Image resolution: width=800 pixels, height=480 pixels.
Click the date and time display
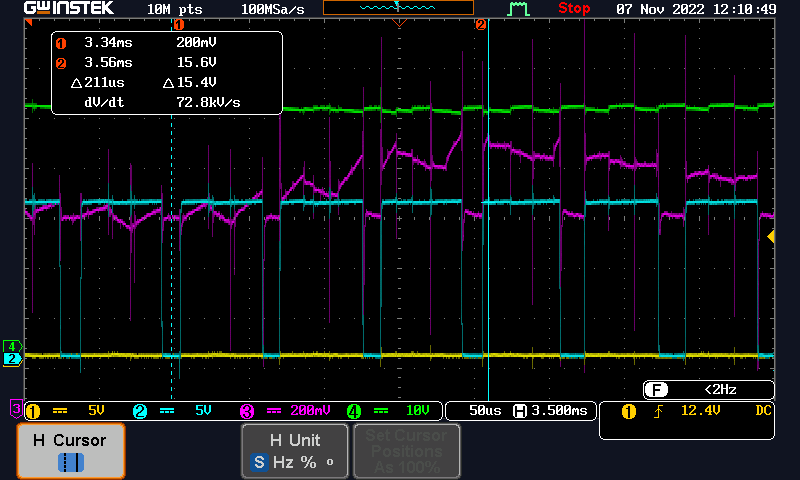[x=696, y=9]
